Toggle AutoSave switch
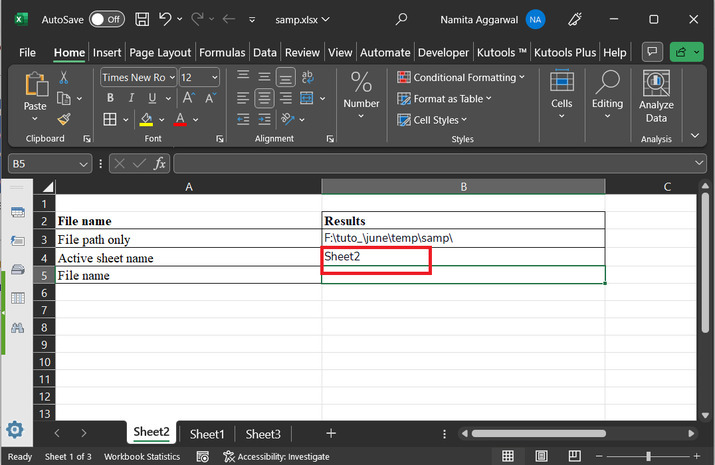The height and width of the screenshot is (465, 715). pyautogui.click(x=106, y=18)
